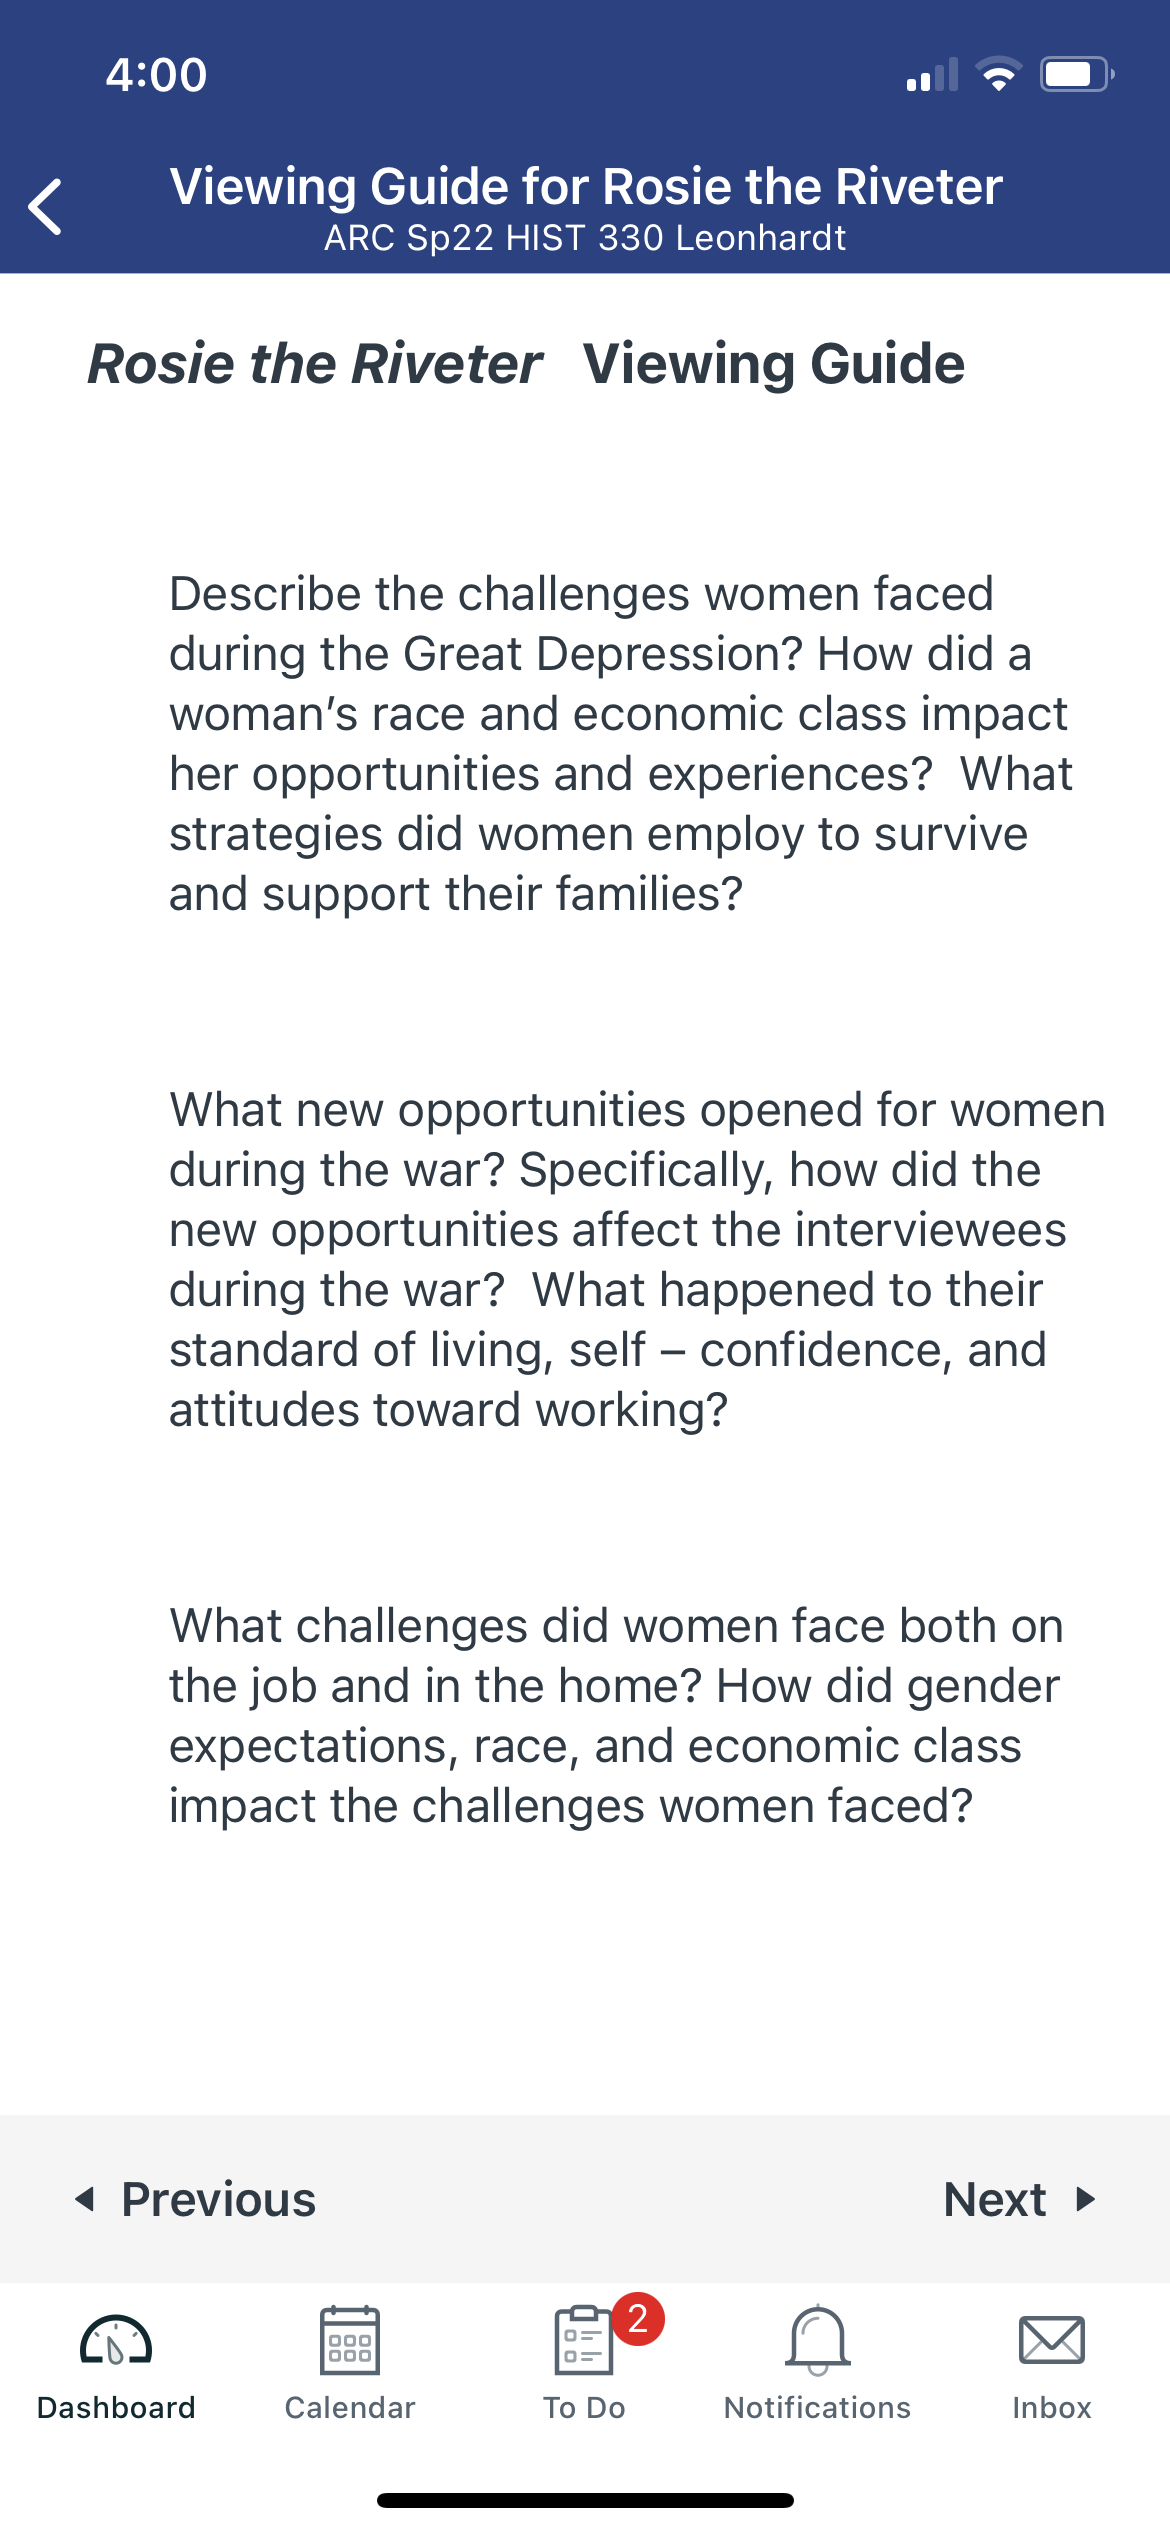Open the Calendar icon
Viewport: 1170px width, 2532px height.
[x=350, y=2340]
